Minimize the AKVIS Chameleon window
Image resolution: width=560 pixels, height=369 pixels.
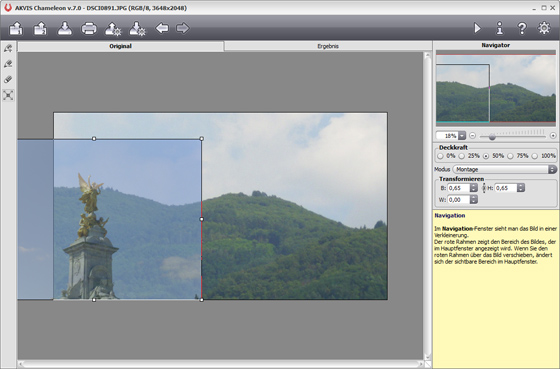coord(534,8)
